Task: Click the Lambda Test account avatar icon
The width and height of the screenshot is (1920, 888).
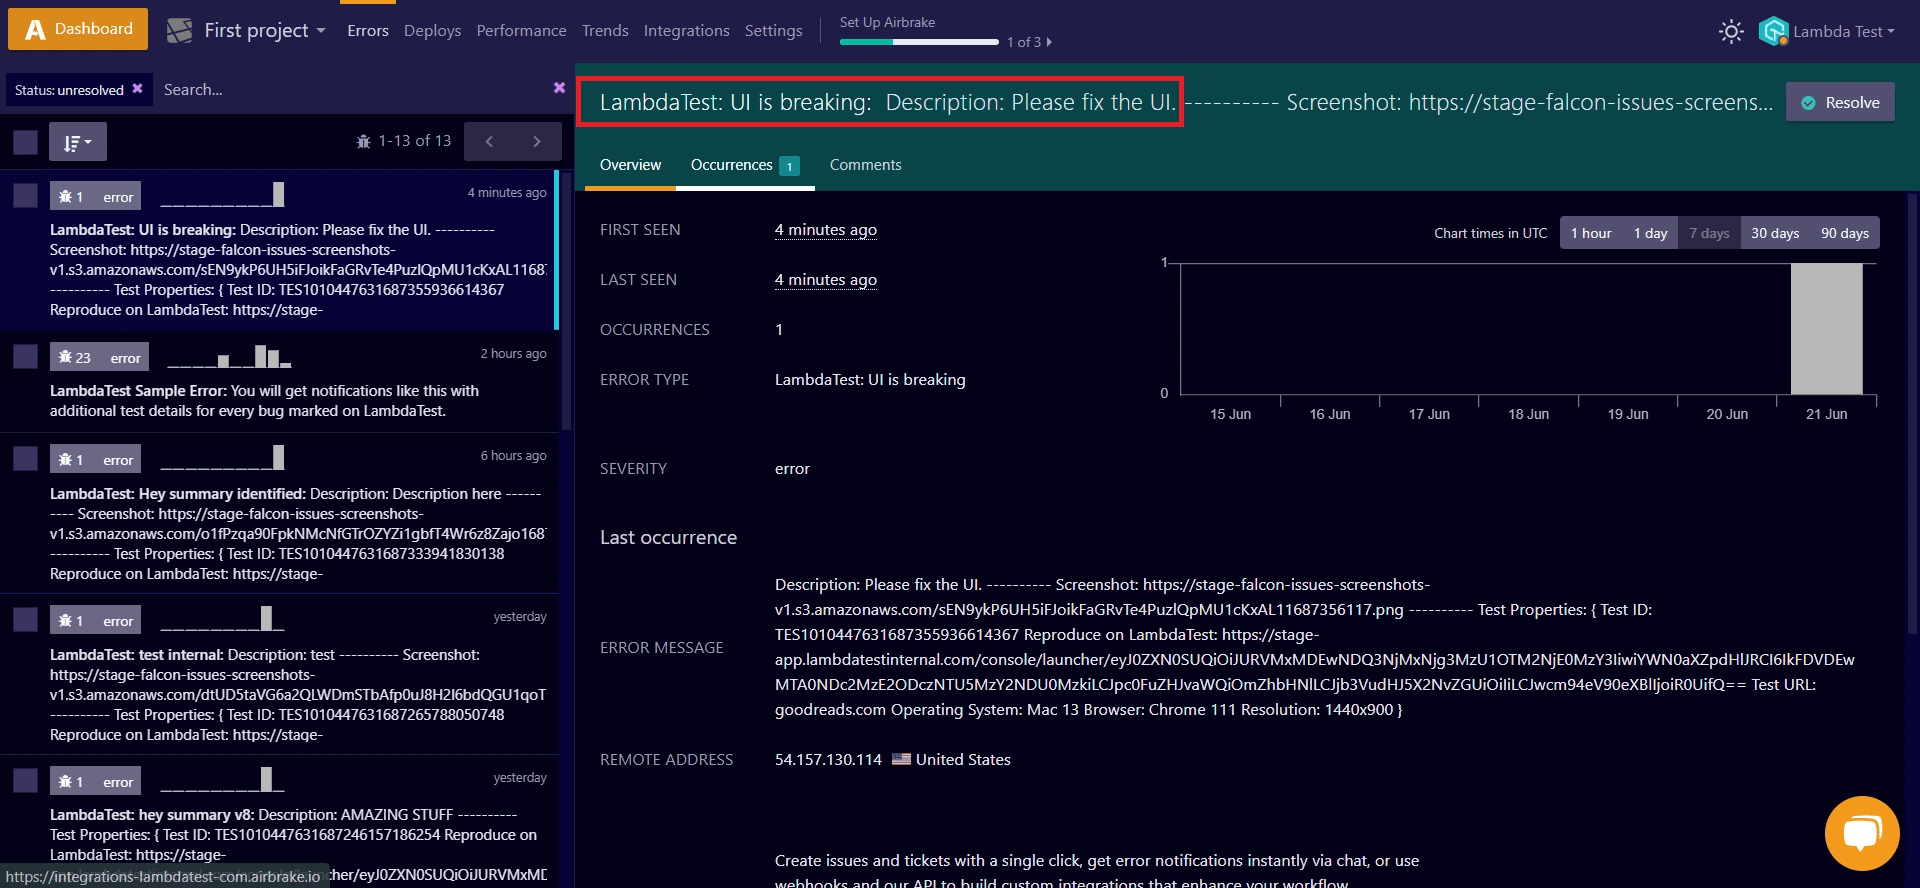Action: coord(1773,32)
